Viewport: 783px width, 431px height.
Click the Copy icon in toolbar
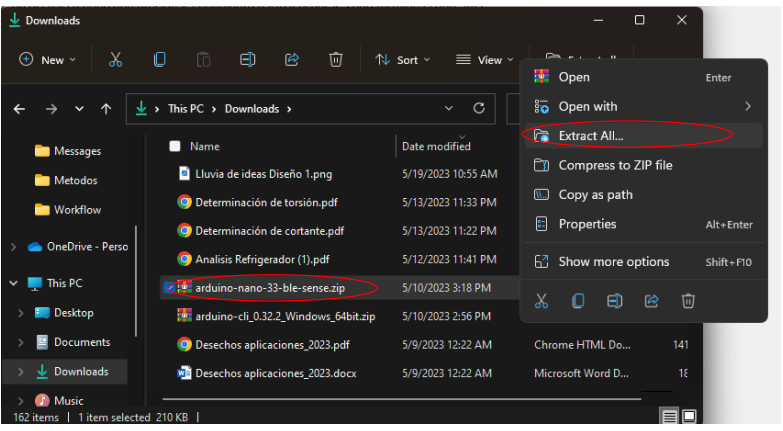tap(160, 60)
